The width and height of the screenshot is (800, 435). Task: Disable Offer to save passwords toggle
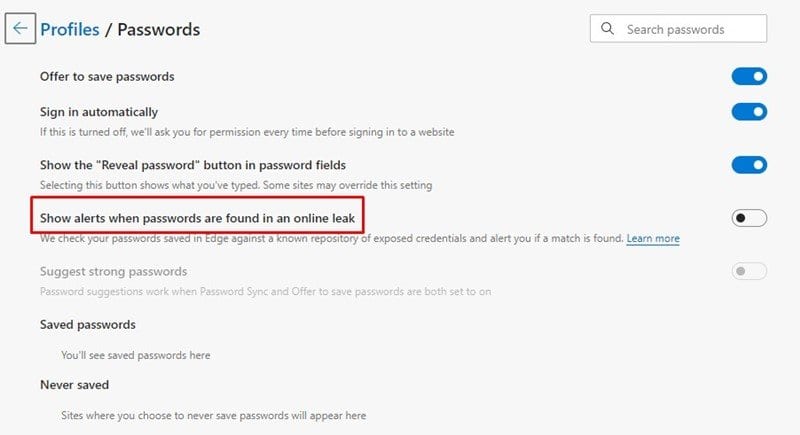pos(749,76)
